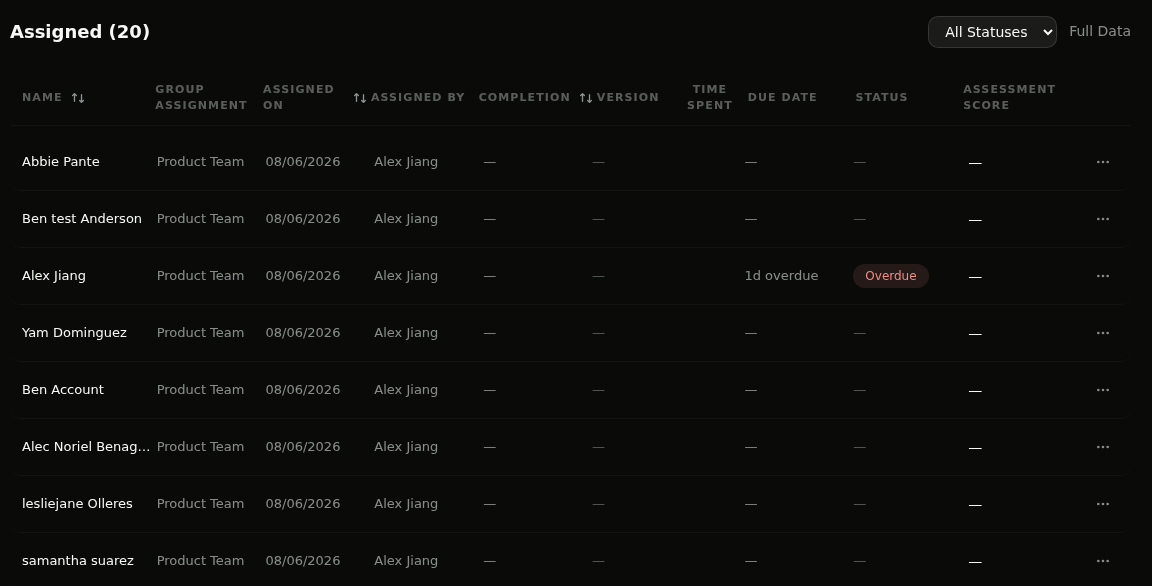
Task: Click Product Team in Abbie Pante's row
Action: click(x=200, y=162)
